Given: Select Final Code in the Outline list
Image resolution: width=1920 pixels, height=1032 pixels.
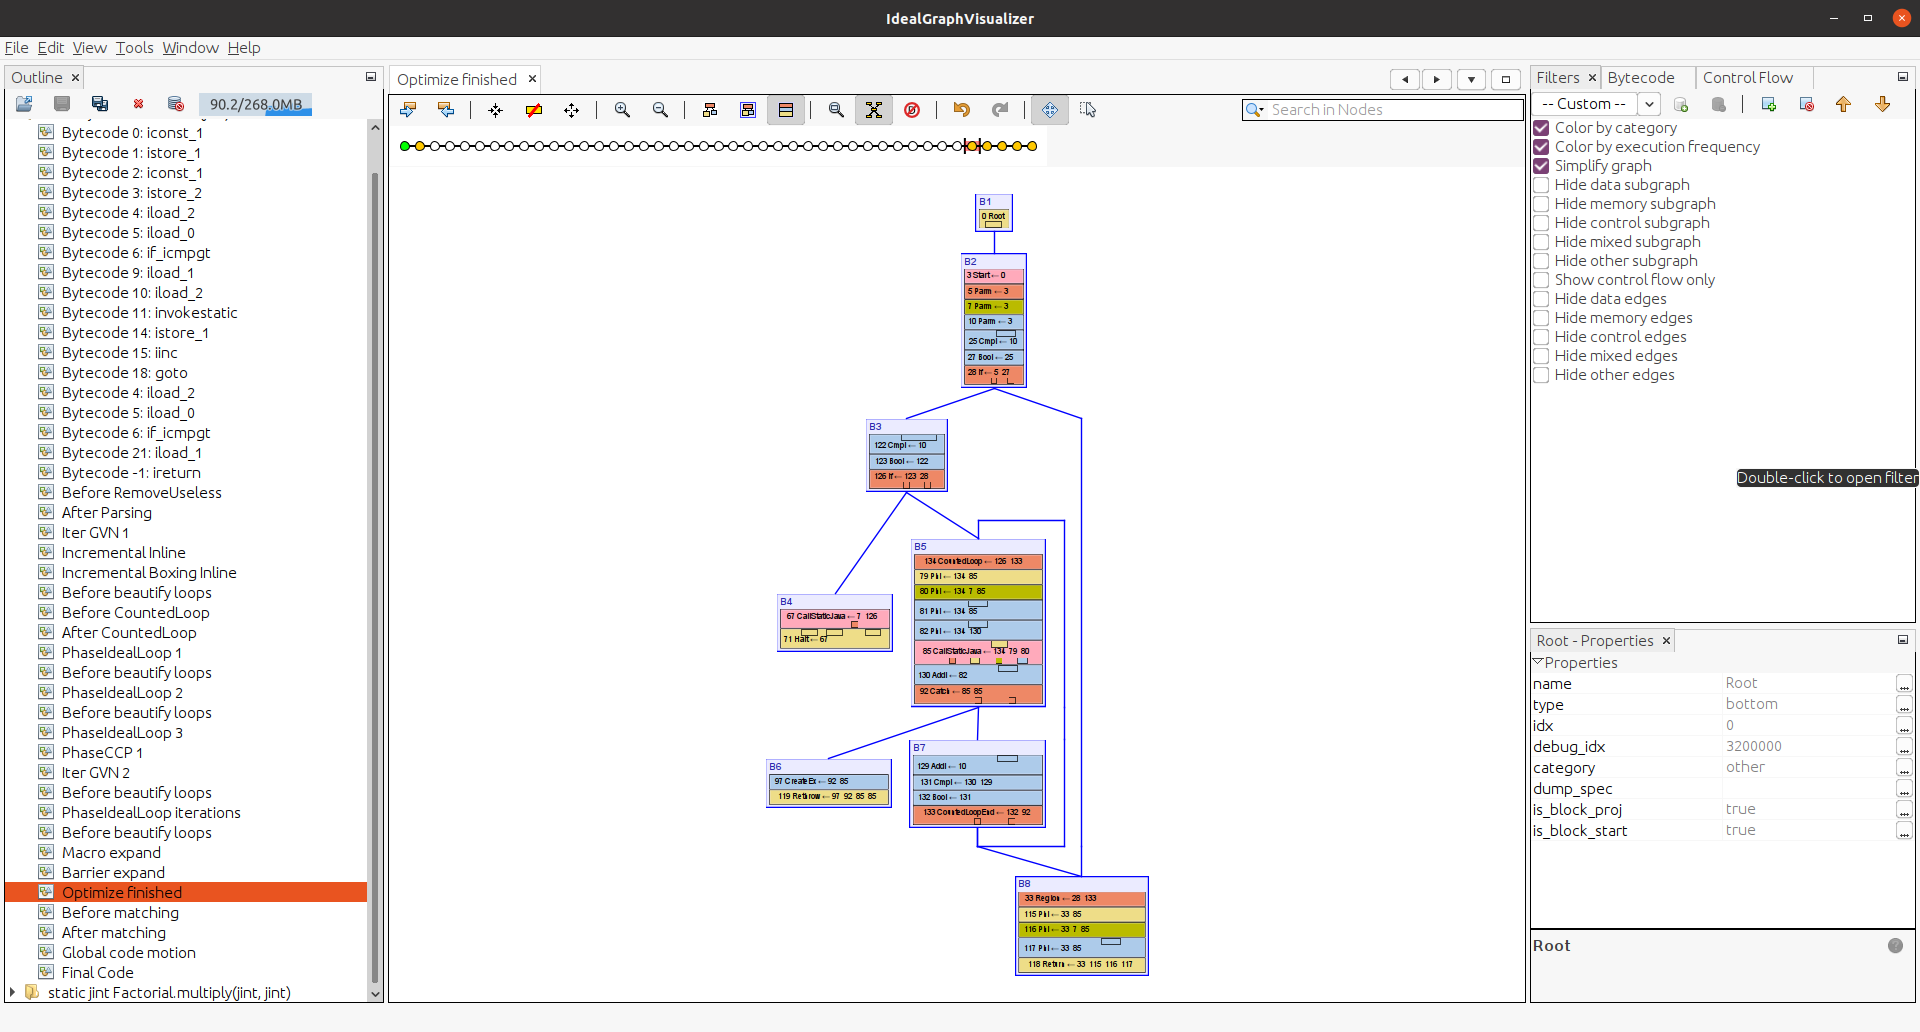Looking at the screenshot, I should pos(97,972).
